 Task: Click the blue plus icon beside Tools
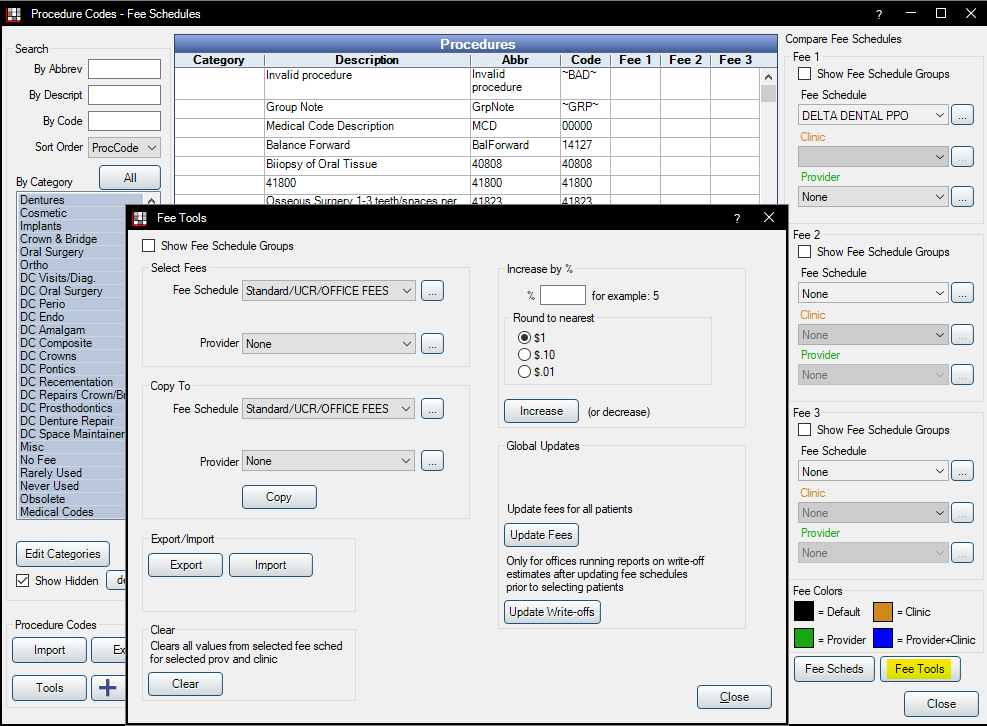(x=108, y=688)
